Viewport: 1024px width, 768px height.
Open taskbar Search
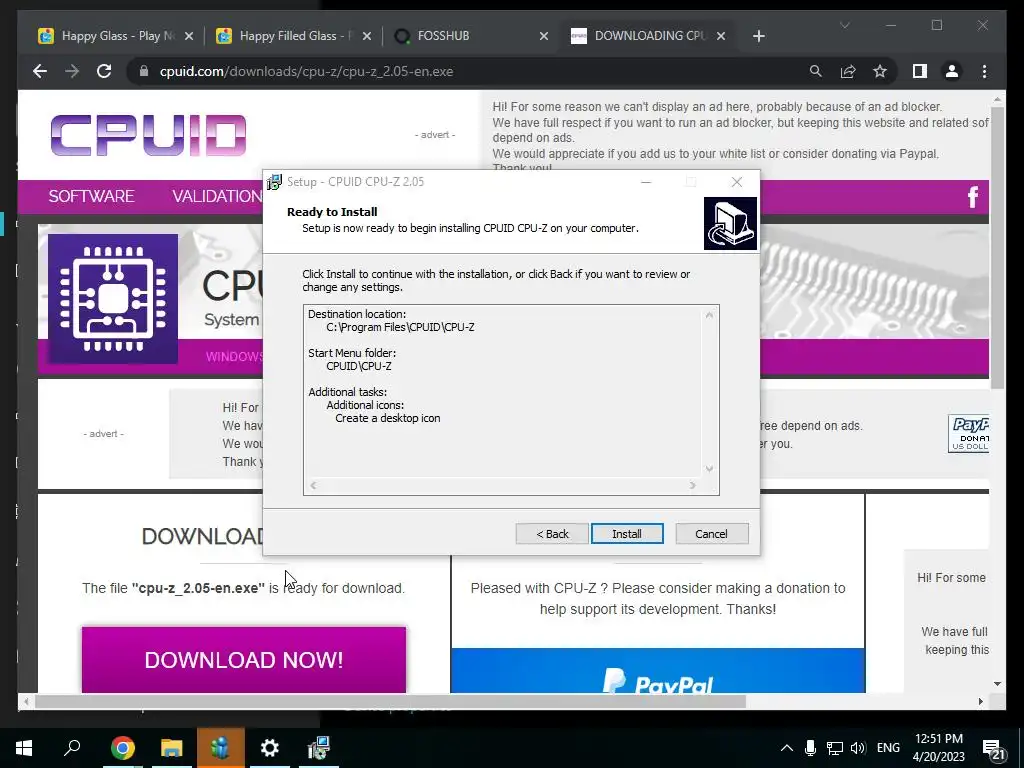72,748
